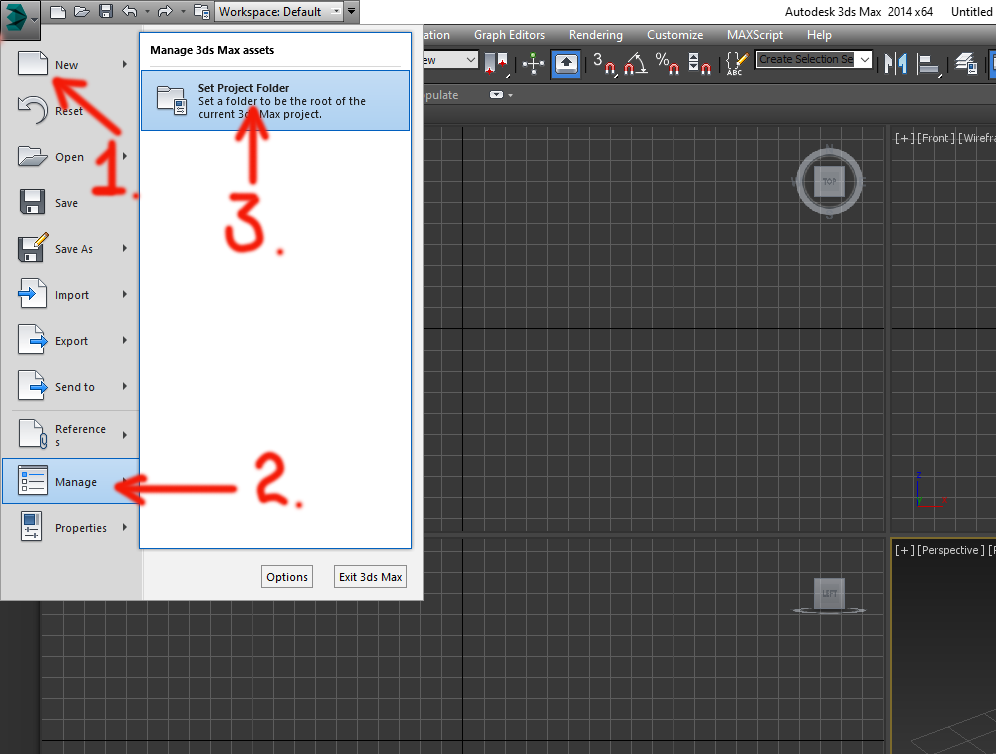The height and width of the screenshot is (754, 996).
Task: Select New in the application menu
Action: [x=71, y=64]
